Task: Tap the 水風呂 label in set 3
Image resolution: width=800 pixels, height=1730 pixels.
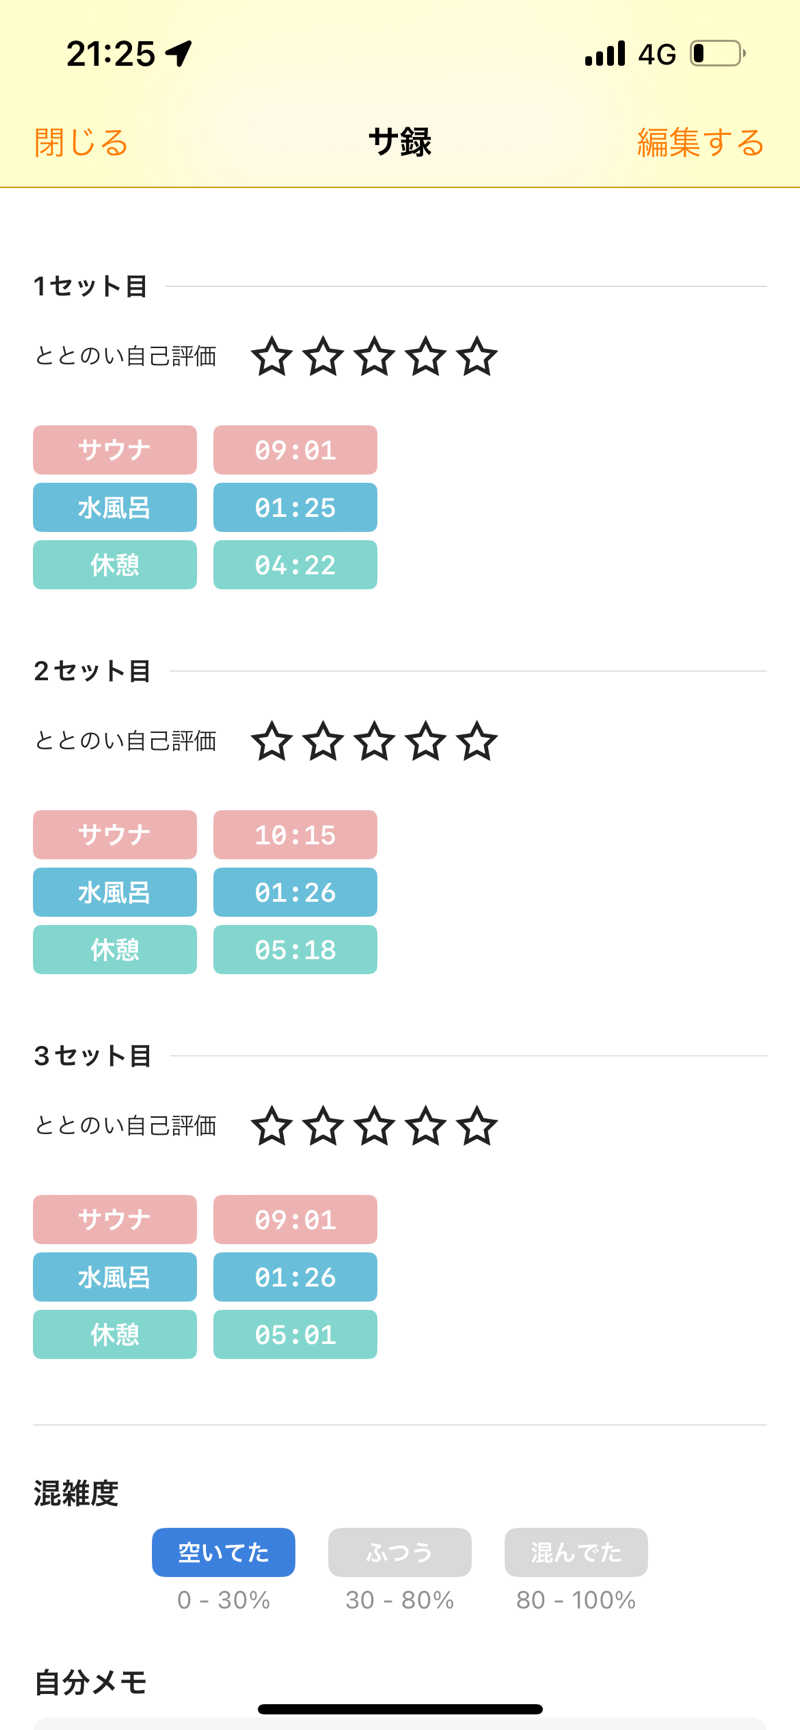Action: (x=115, y=1277)
